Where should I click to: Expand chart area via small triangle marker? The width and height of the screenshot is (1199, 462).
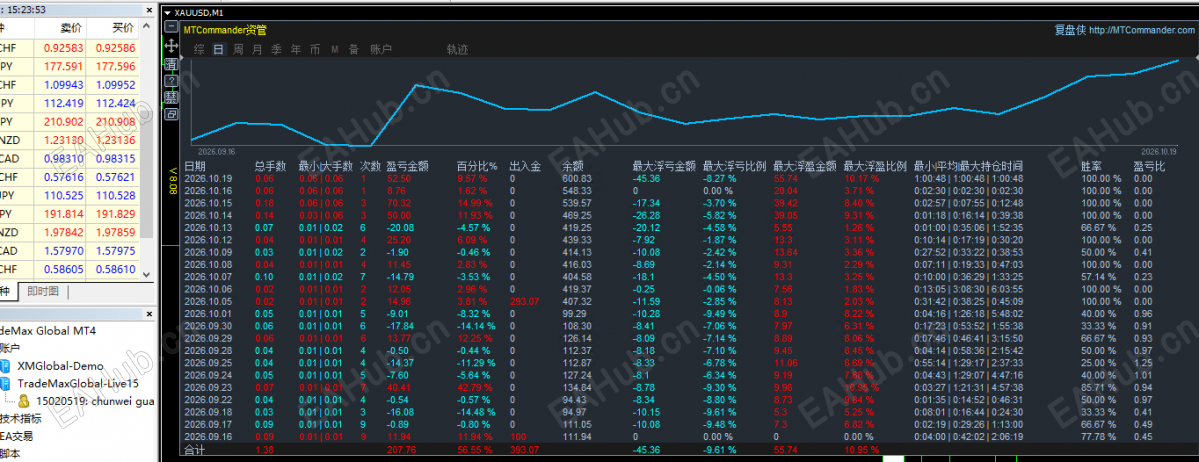(x=182, y=57)
